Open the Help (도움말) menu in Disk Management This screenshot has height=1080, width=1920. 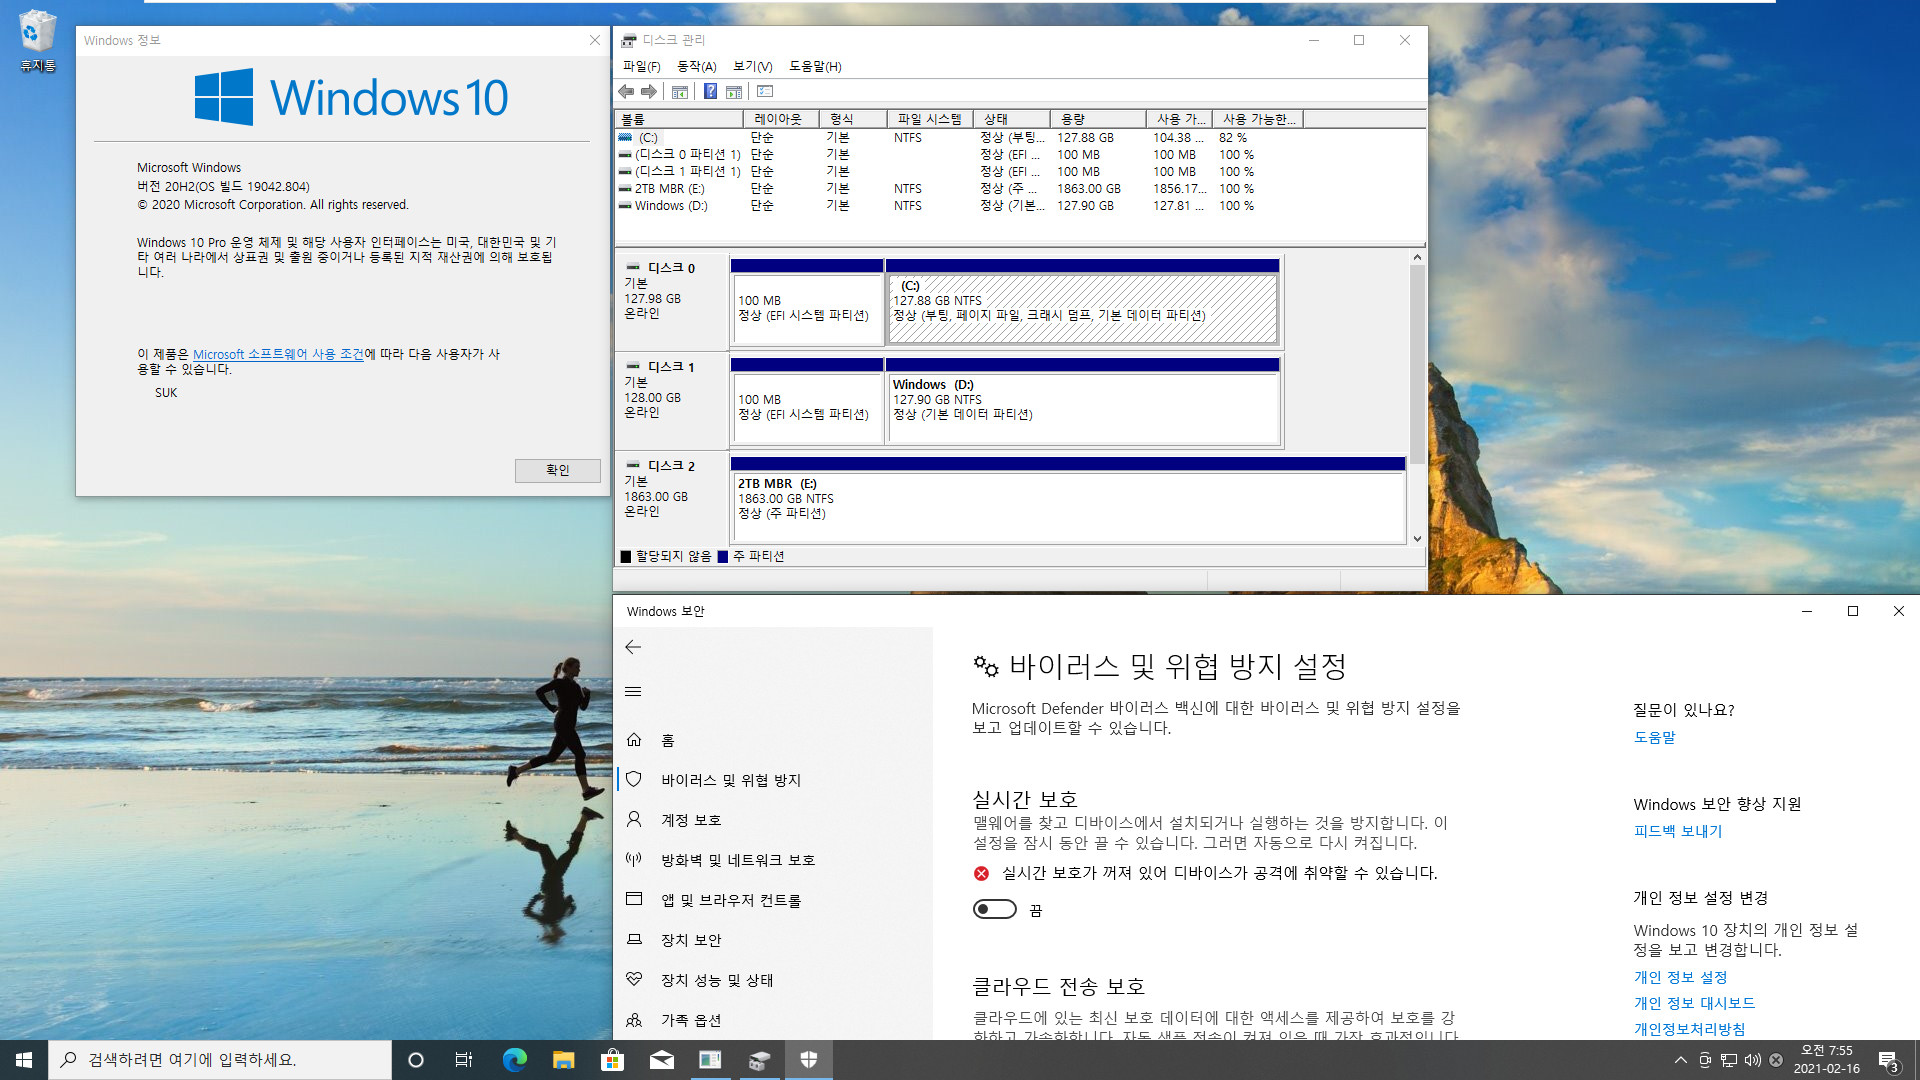pos(815,66)
